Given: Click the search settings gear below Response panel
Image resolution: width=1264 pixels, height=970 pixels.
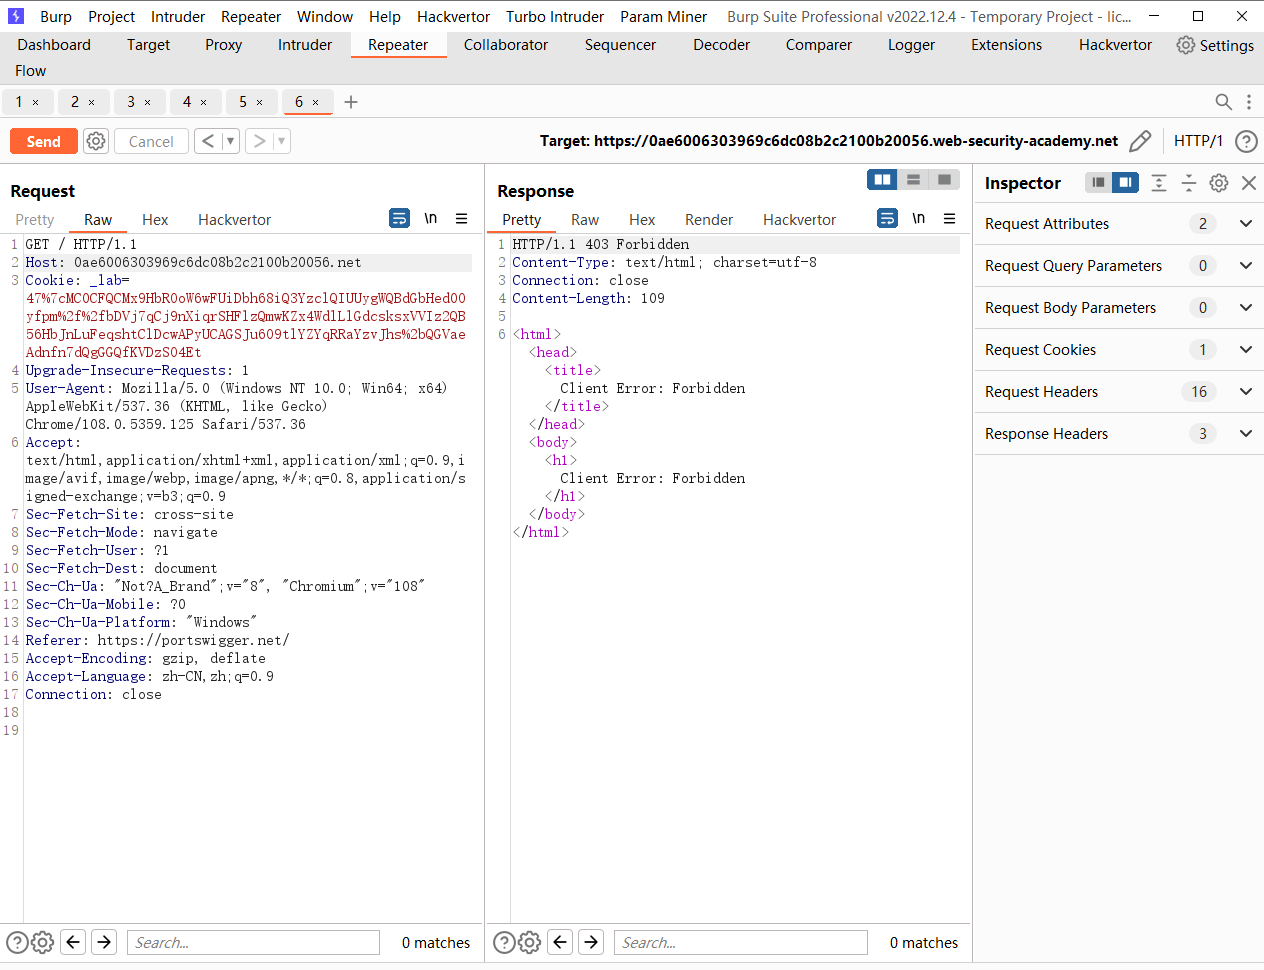Looking at the screenshot, I should pos(529,941).
